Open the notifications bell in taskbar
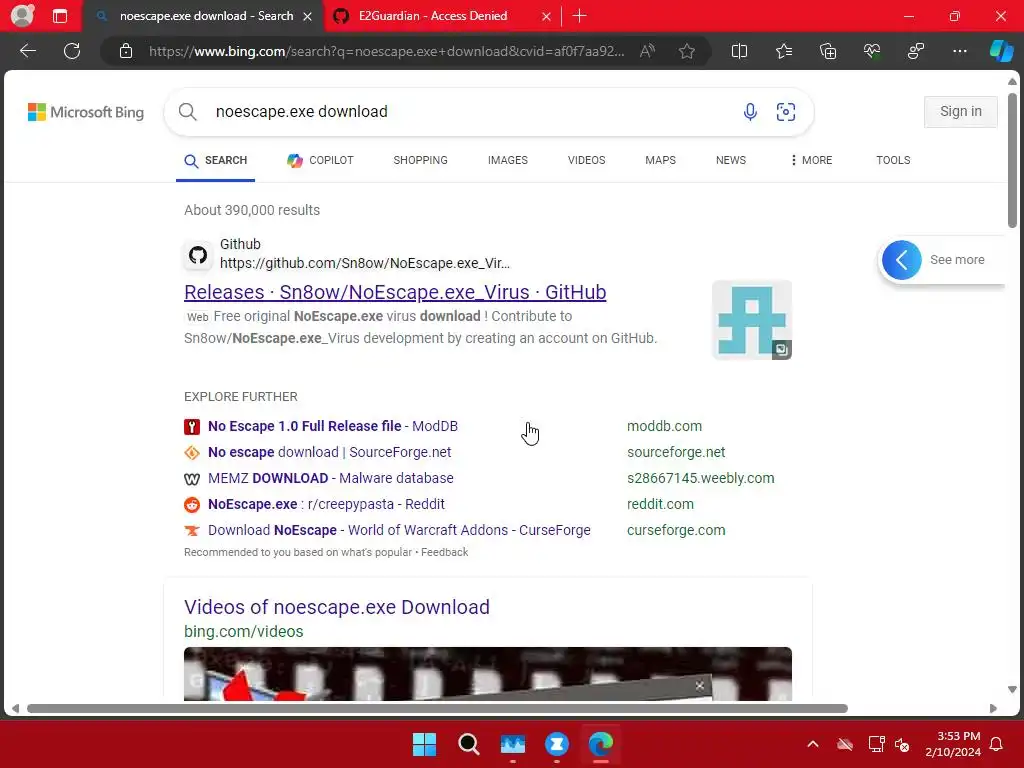This screenshot has width=1024, height=768. click(996, 744)
